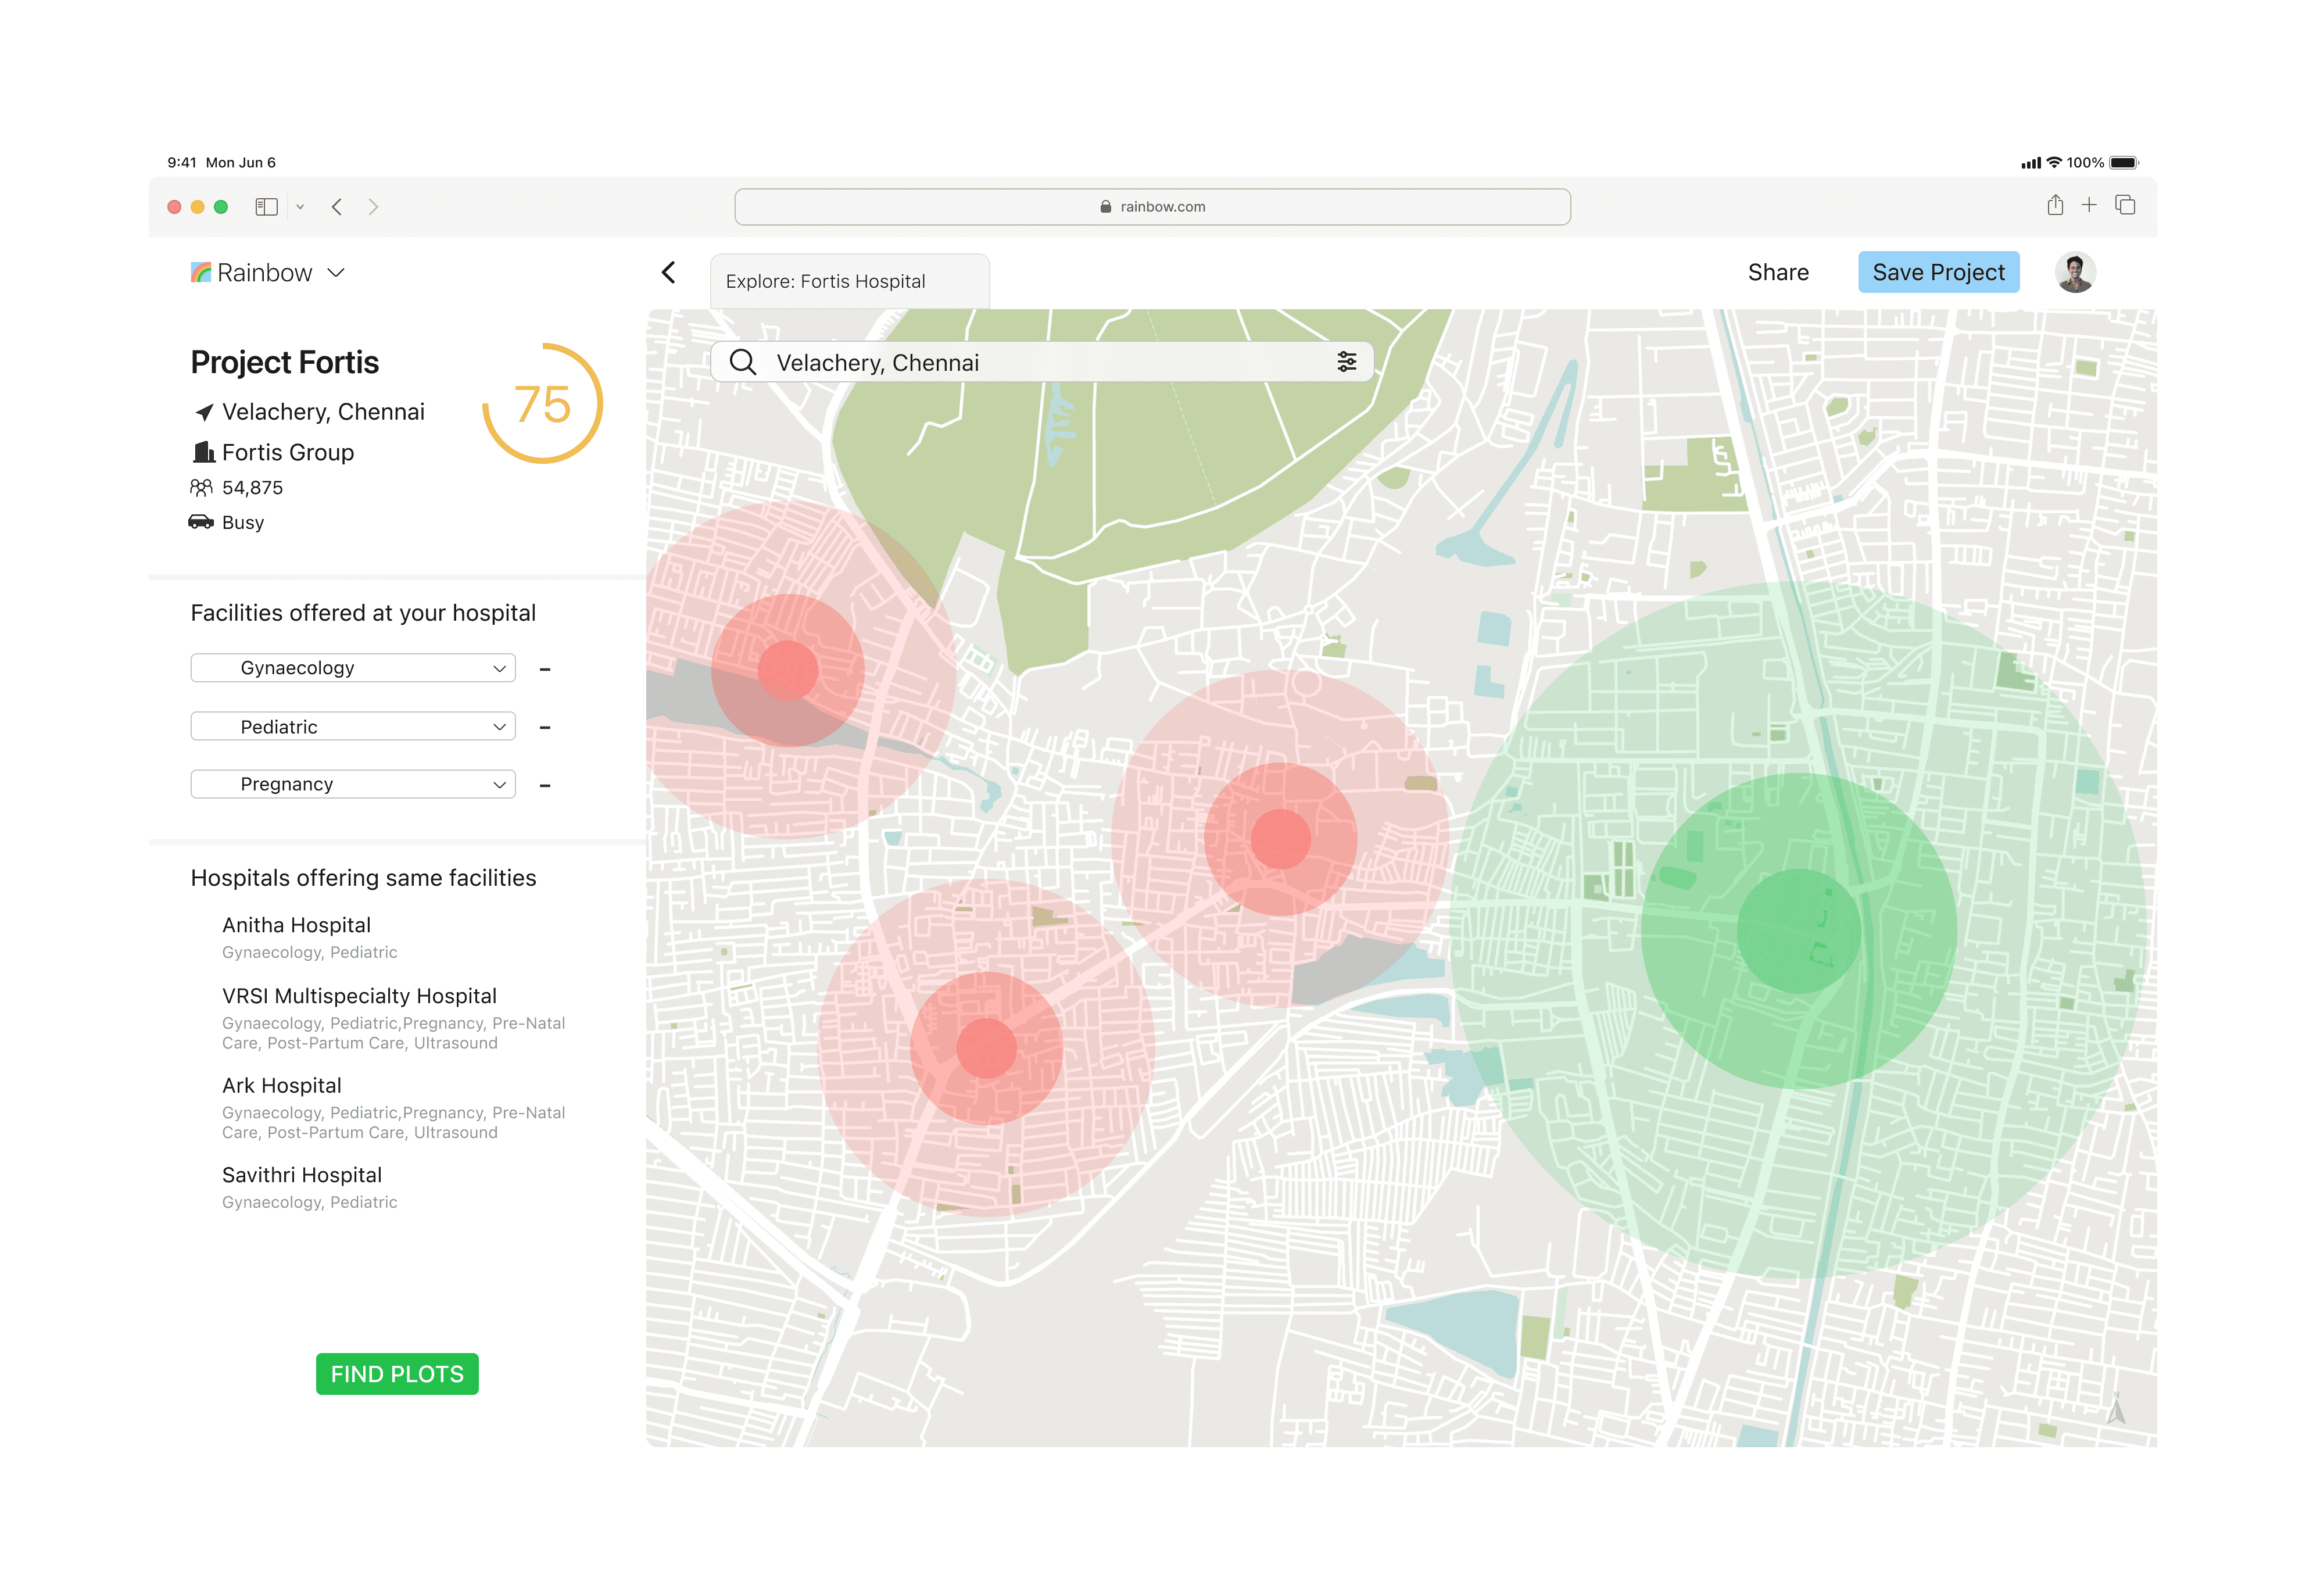The width and height of the screenshot is (2306, 1596).
Task: Open the Rainbow workspace dropdown
Action: (x=336, y=273)
